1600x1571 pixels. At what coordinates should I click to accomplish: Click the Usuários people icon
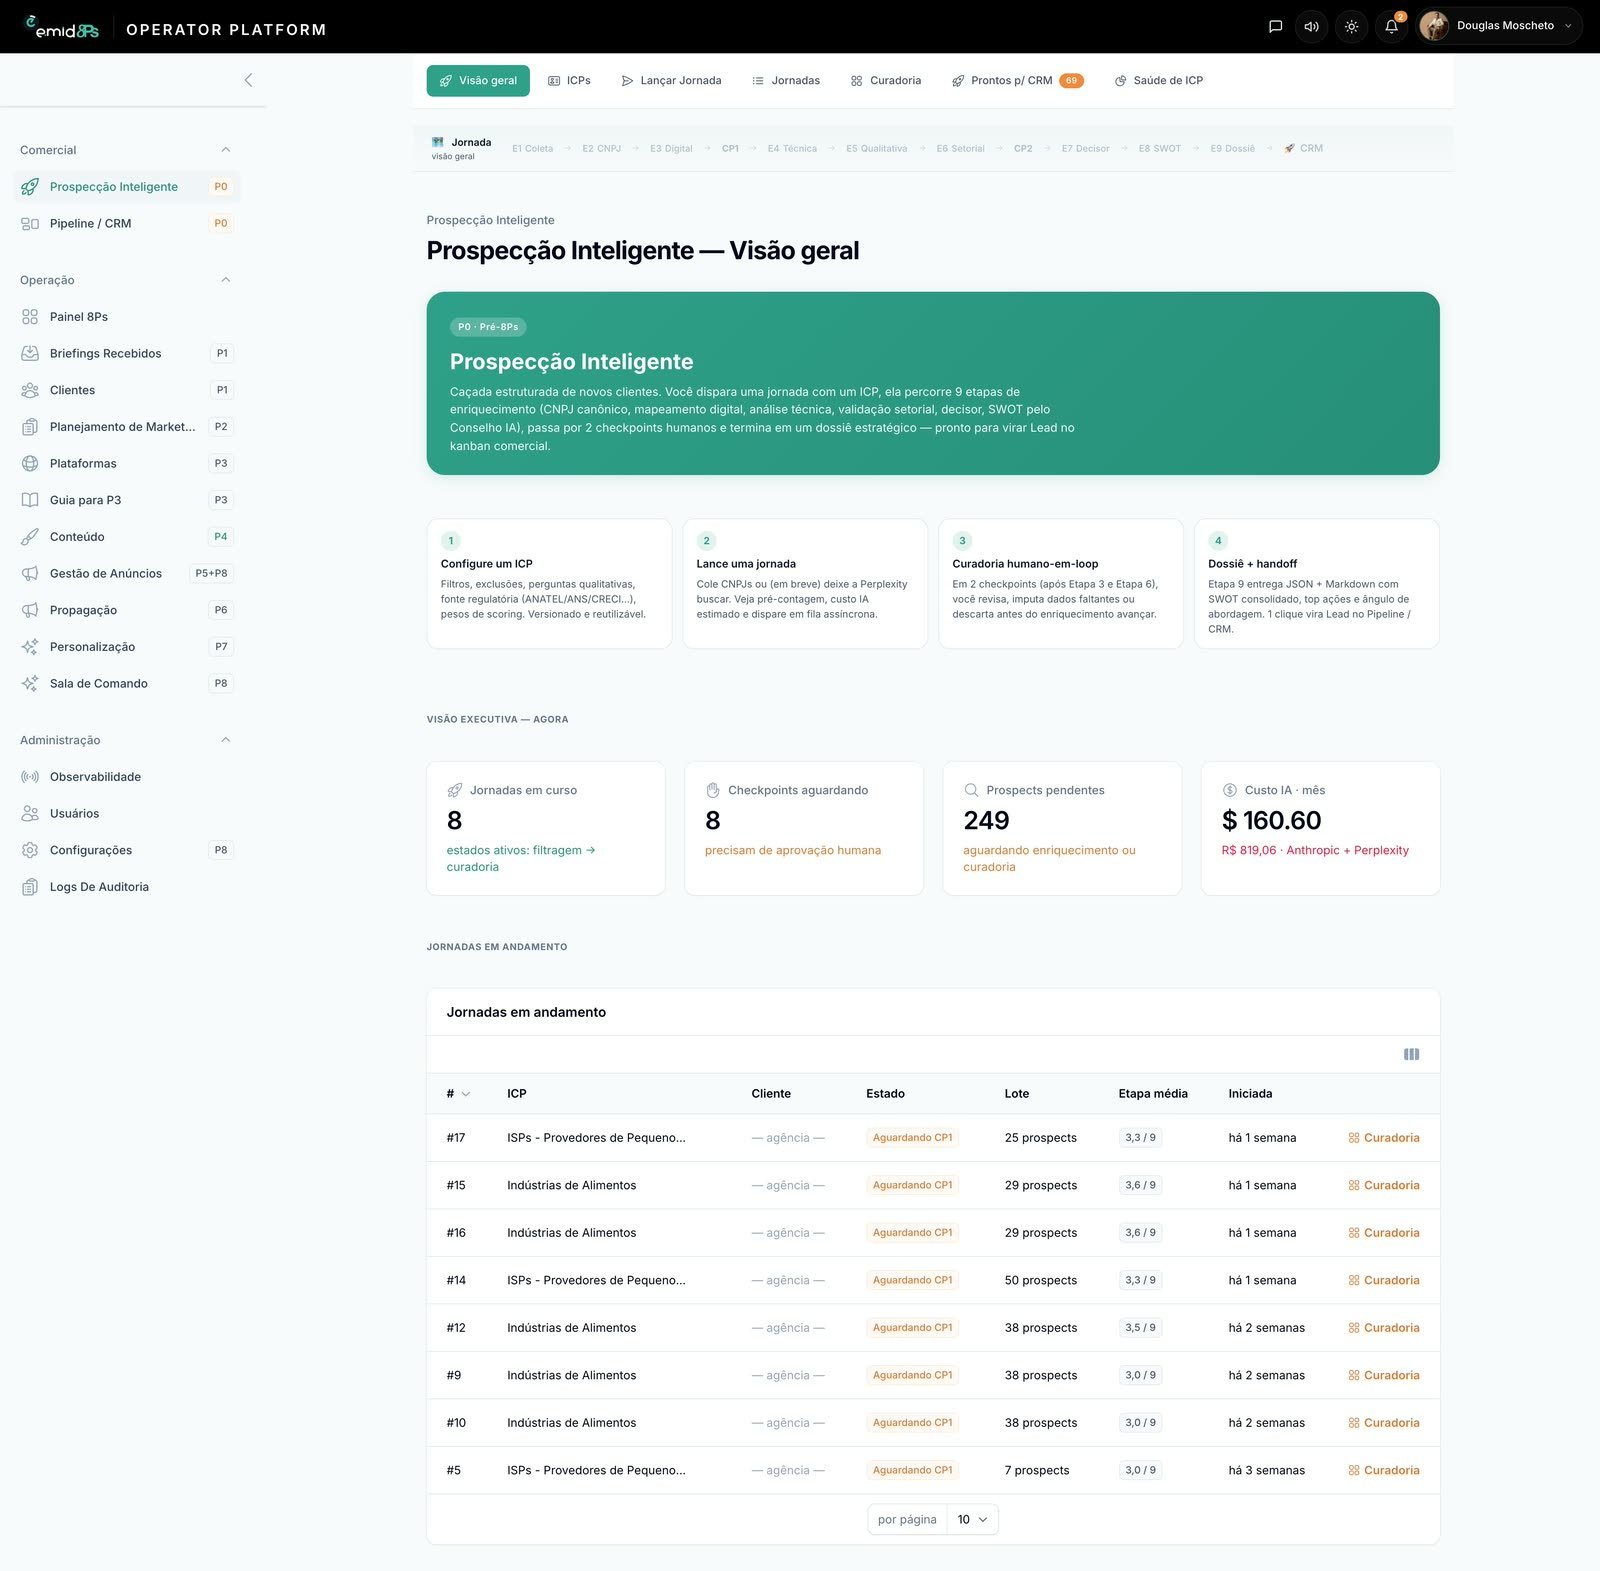[30, 814]
